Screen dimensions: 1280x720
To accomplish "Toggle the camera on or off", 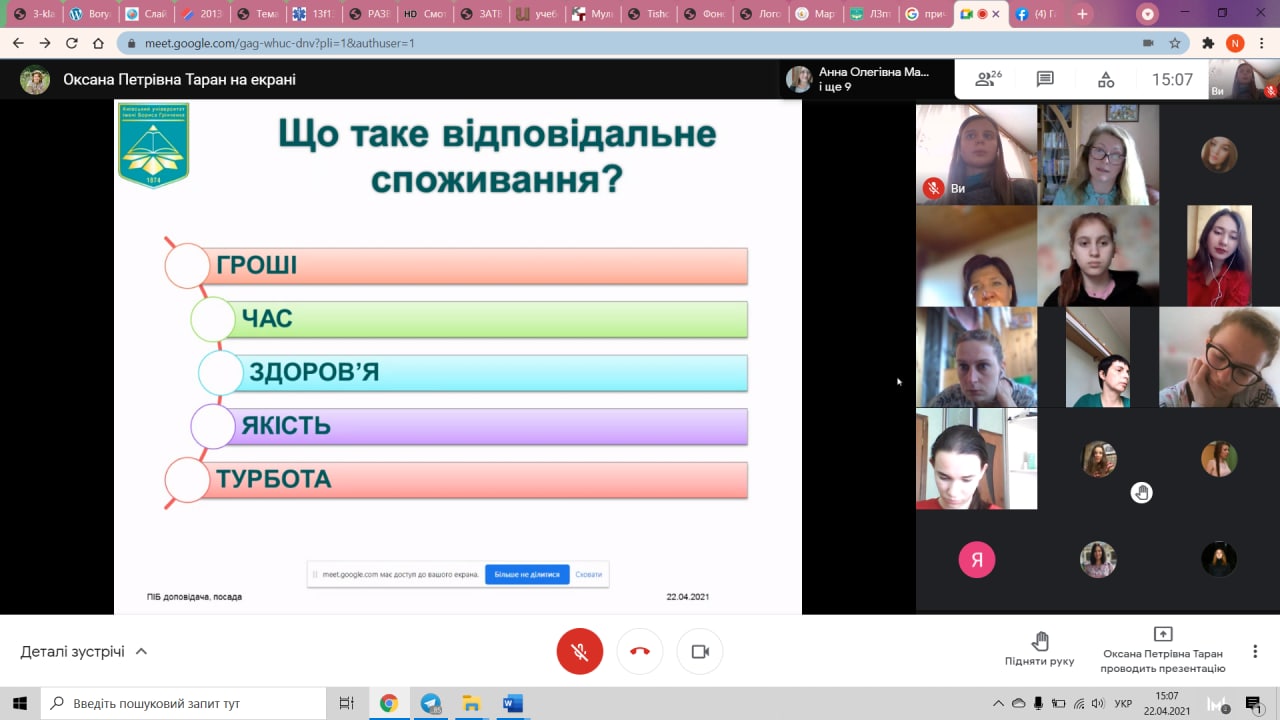I will [700, 652].
